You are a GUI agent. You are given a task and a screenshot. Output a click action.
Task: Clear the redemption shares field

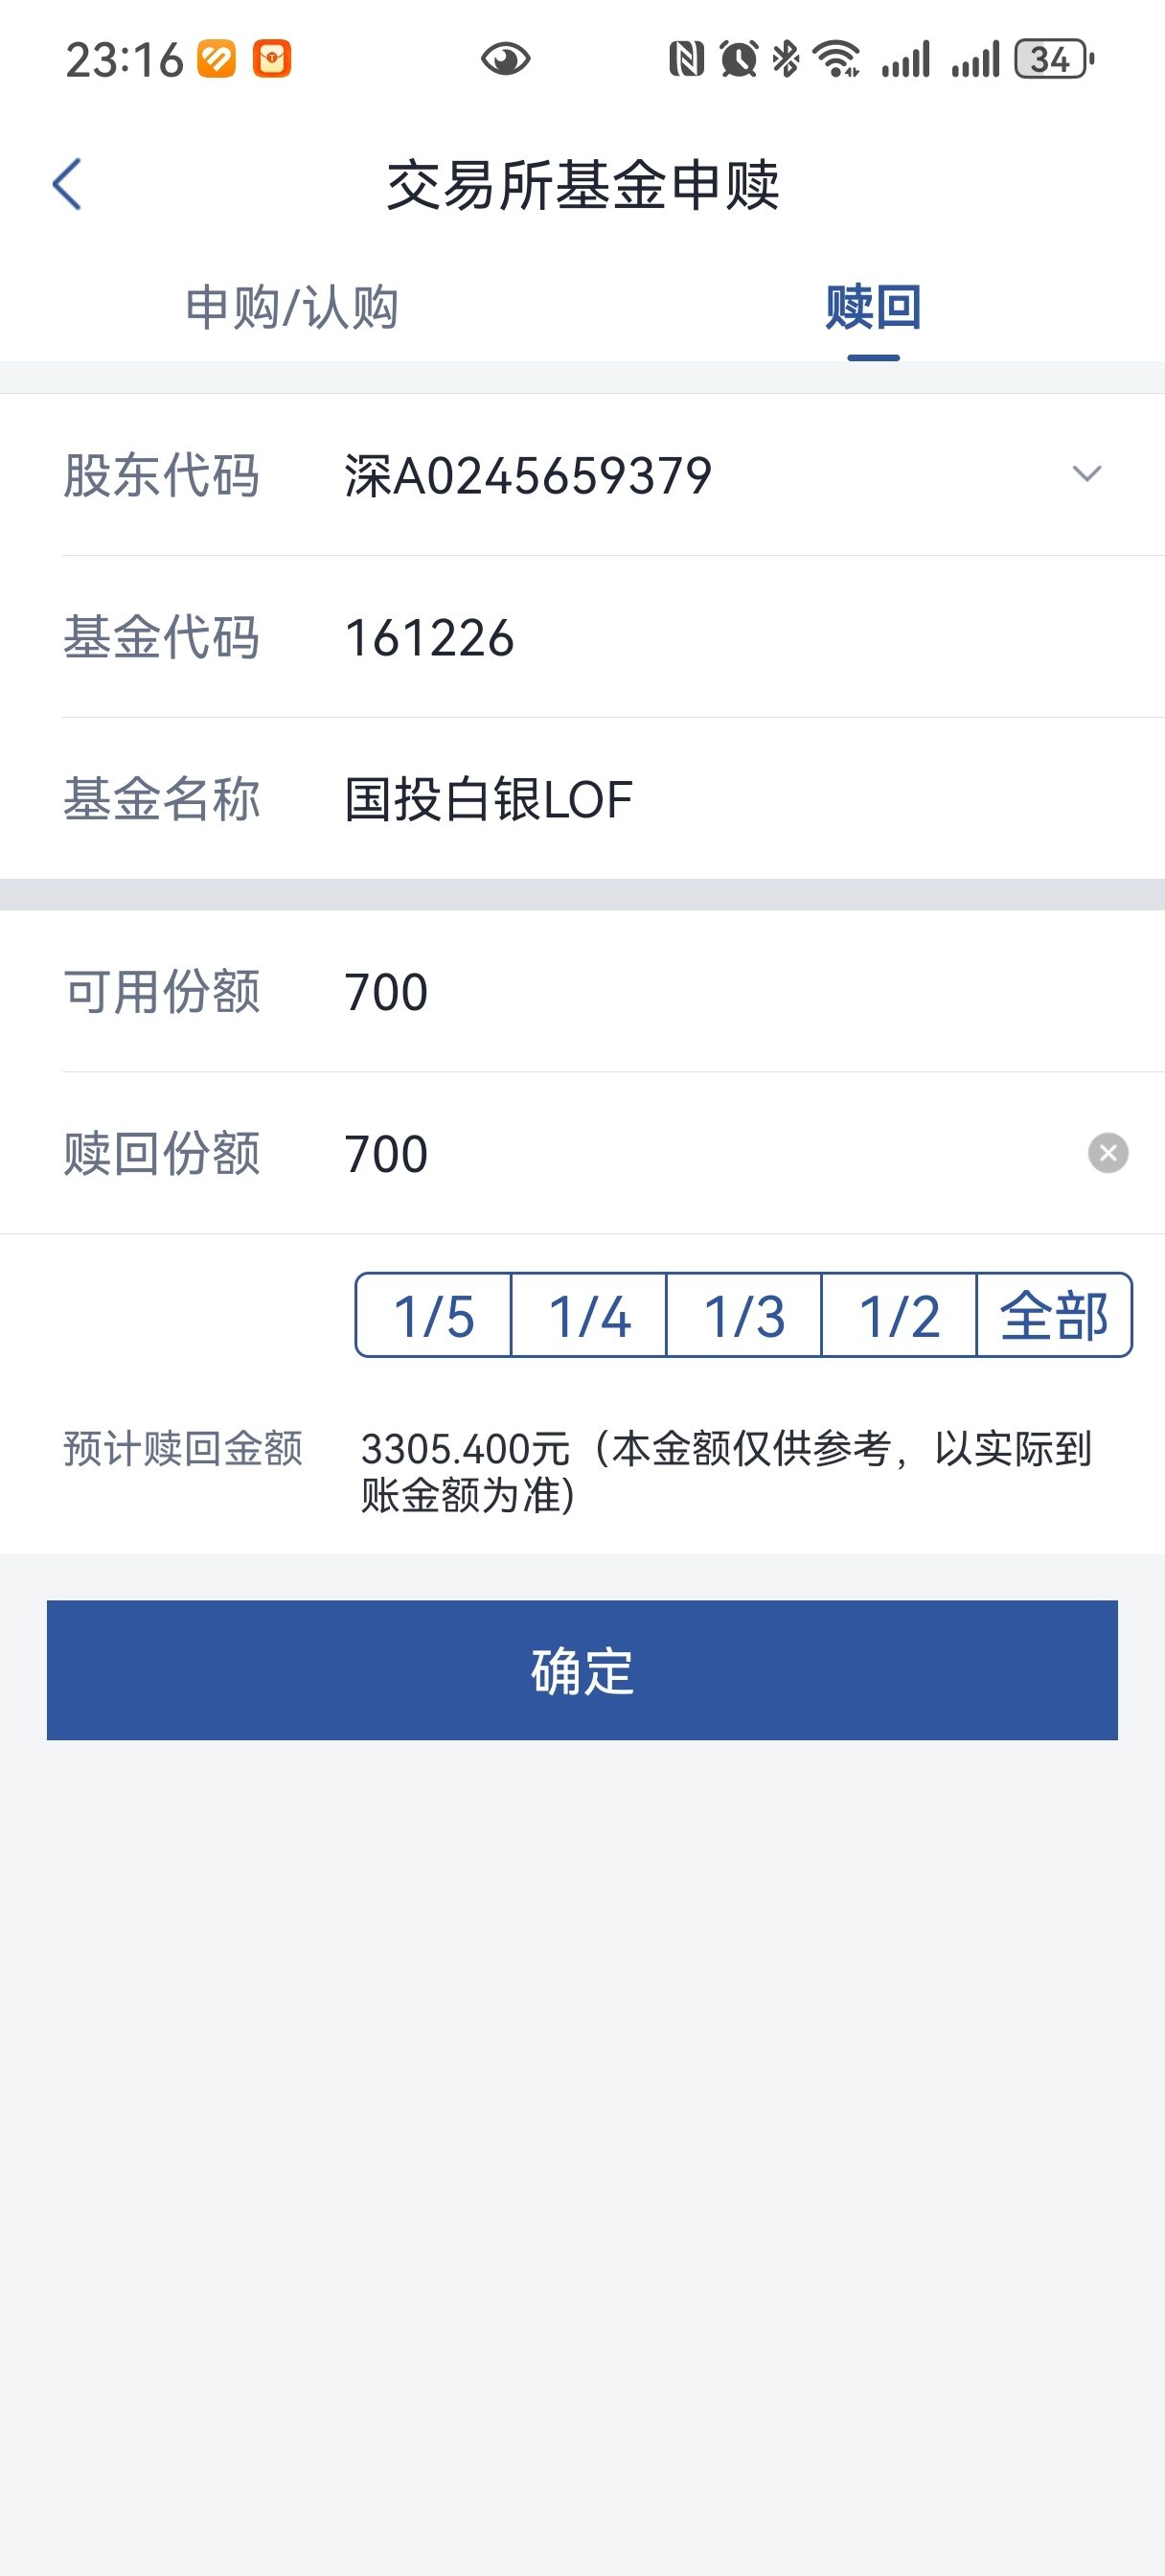(x=1107, y=1153)
